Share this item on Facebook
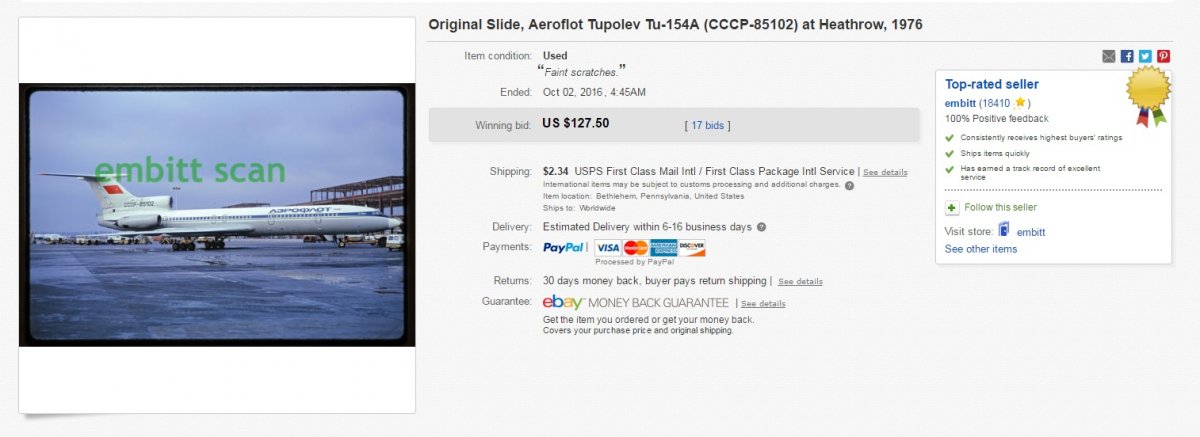Viewport: 1200px width, 437px height. 1127,56
